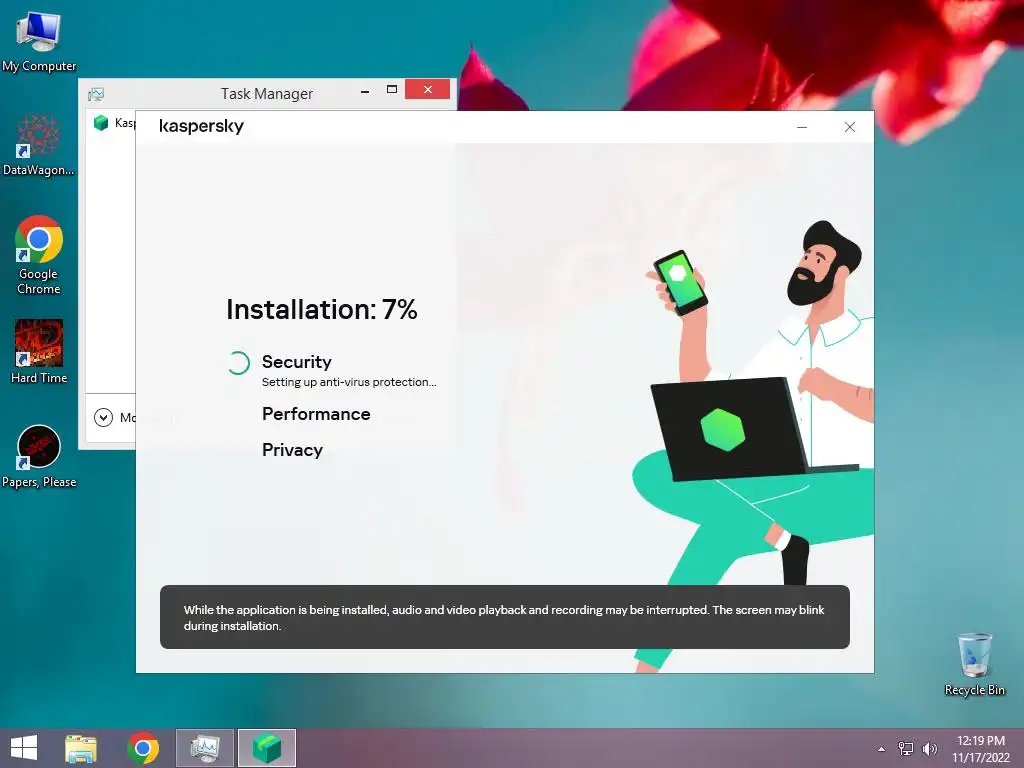
Task: Close the Task Manager window
Action: pyautogui.click(x=427, y=89)
